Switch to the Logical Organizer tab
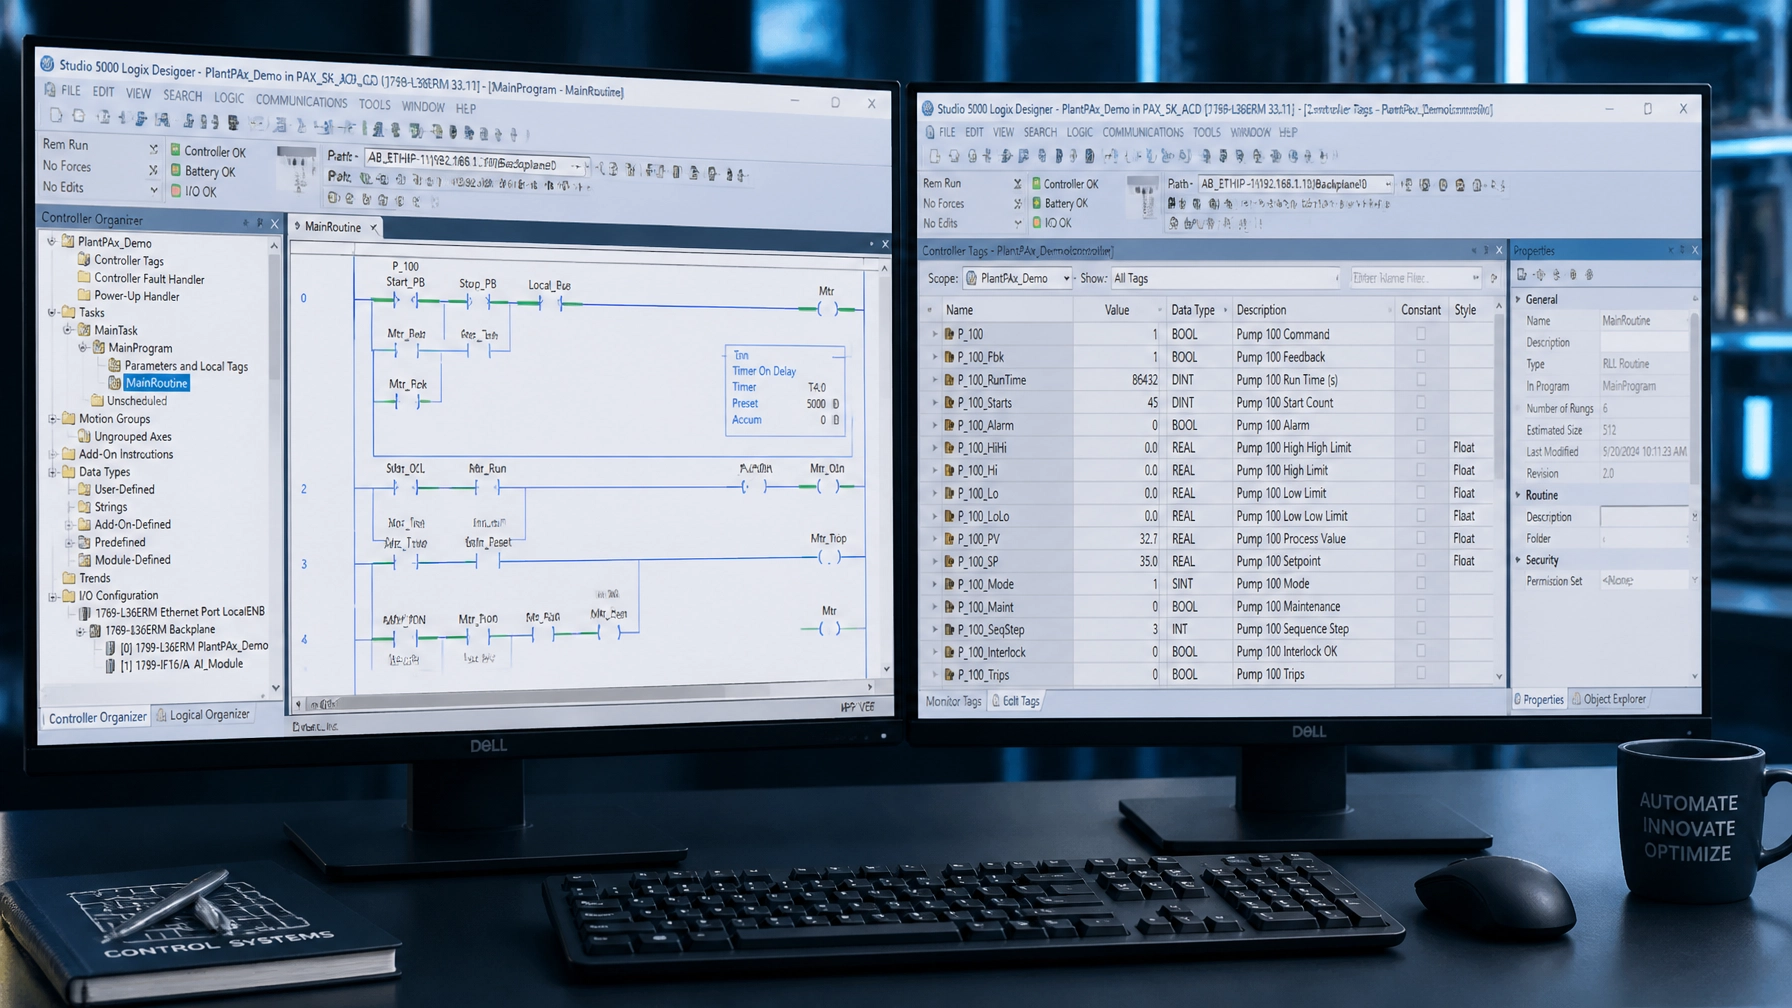Image resolution: width=1792 pixels, height=1008 pixels. pos(203,715)
